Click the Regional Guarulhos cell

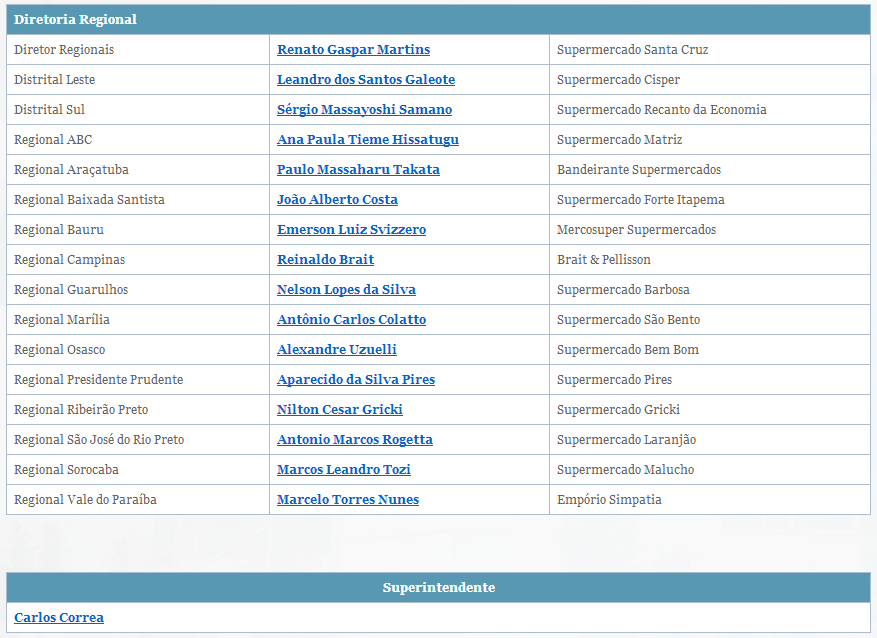pyautogui.click(x=138, y=290)
